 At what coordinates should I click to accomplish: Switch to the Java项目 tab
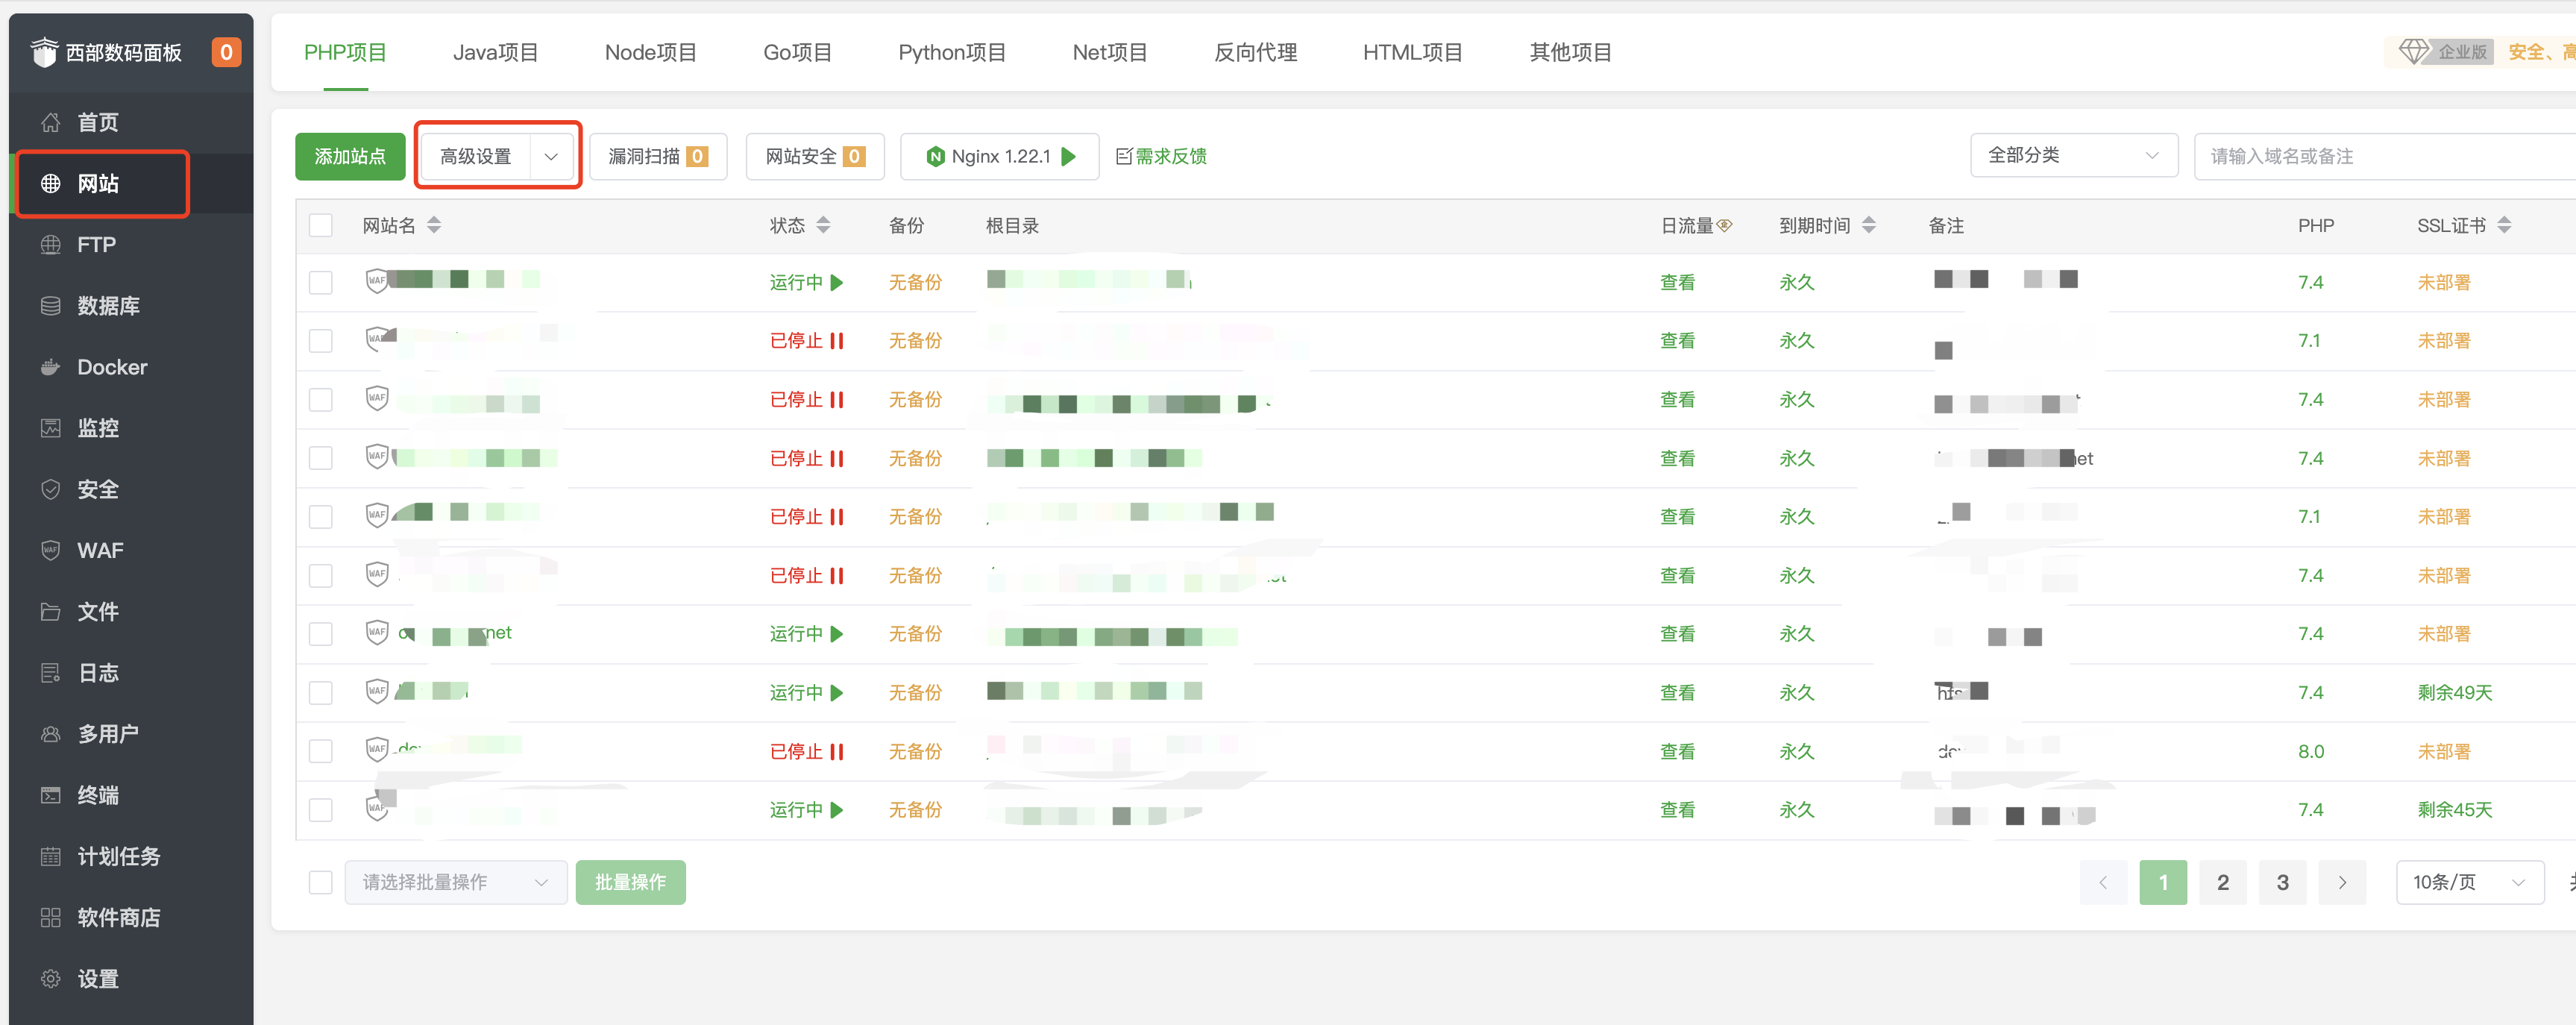point(495,52)
